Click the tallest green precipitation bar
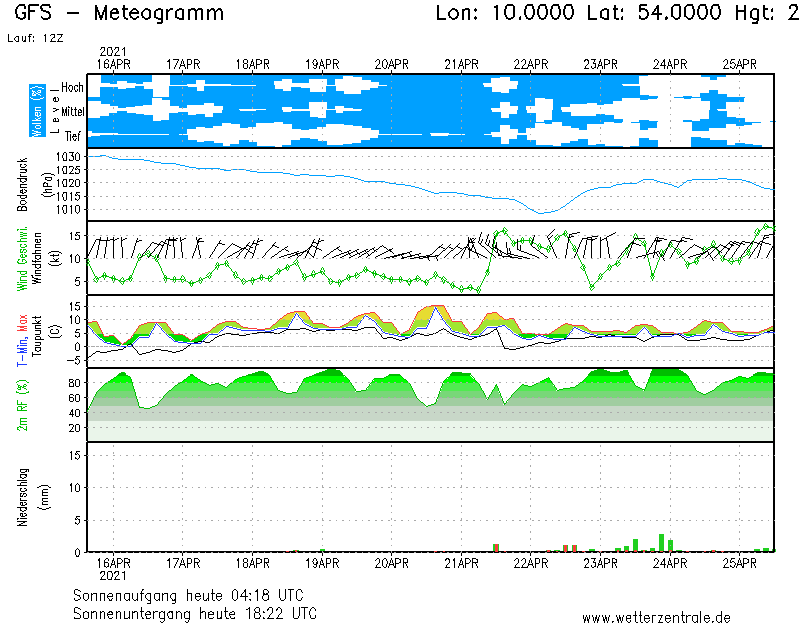The image size is (800, 625). [x=661, y=542]
